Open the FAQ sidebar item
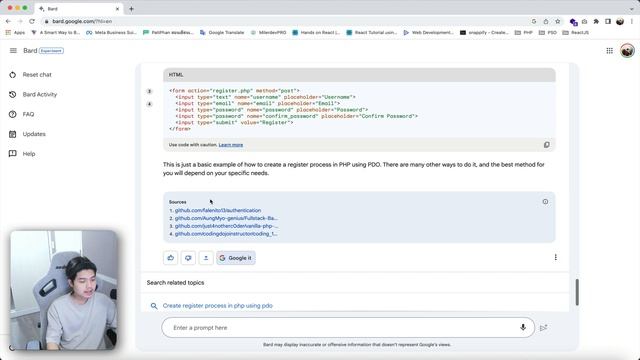This screenshot has width=640, height=360. click(x=22, y=114)
